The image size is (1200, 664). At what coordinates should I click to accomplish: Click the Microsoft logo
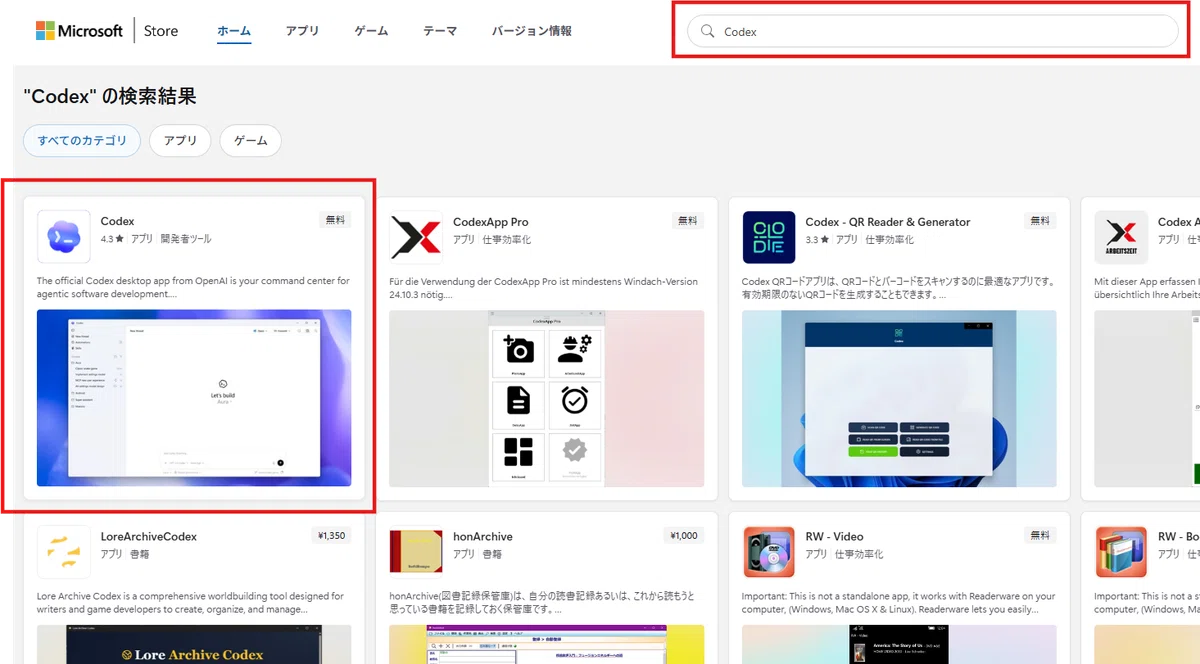pos(79,31)
